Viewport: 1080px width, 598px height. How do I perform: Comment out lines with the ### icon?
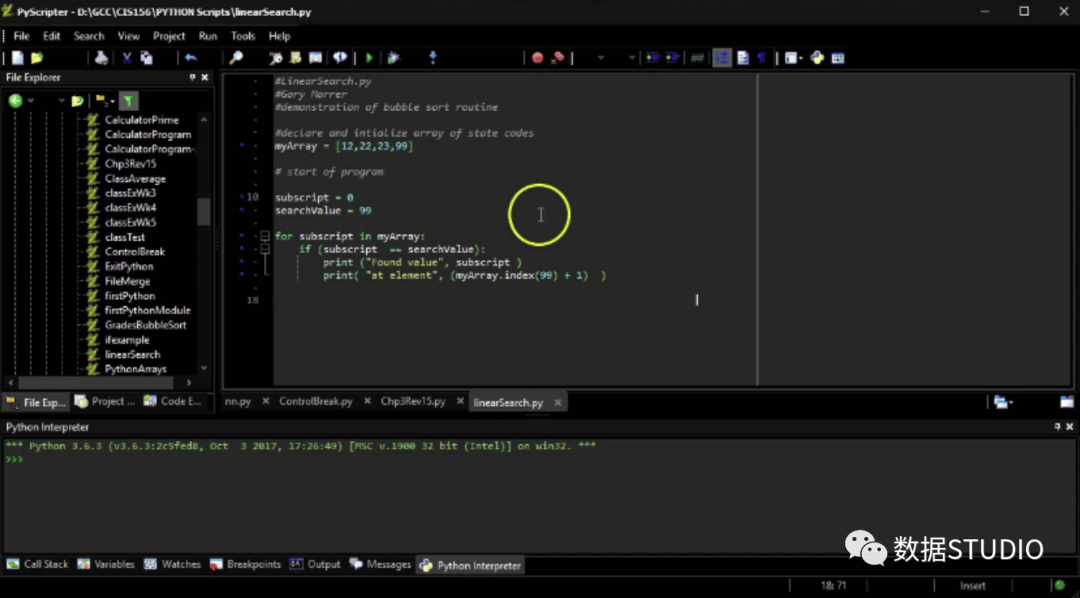coord(697,58)
